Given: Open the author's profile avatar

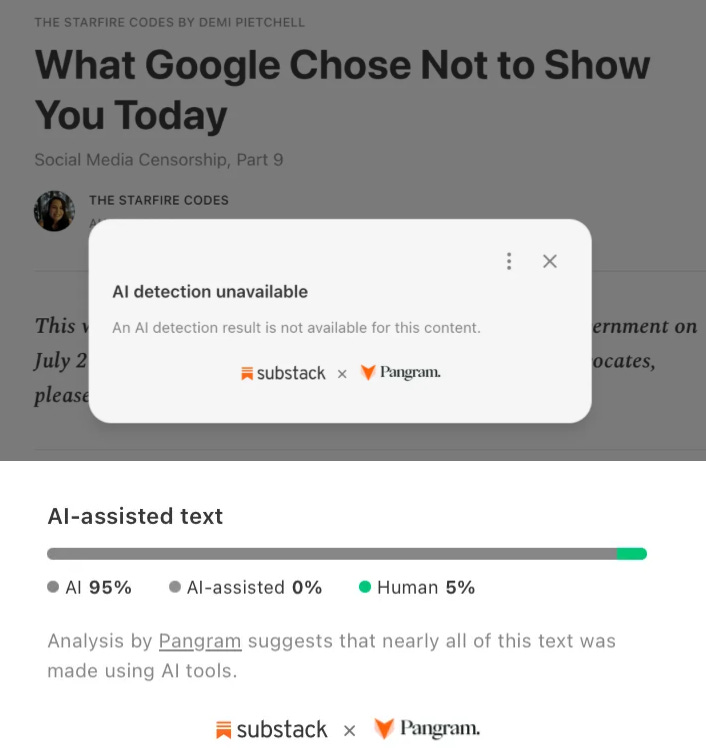Looking at the screenshot, I should (54, 211).
